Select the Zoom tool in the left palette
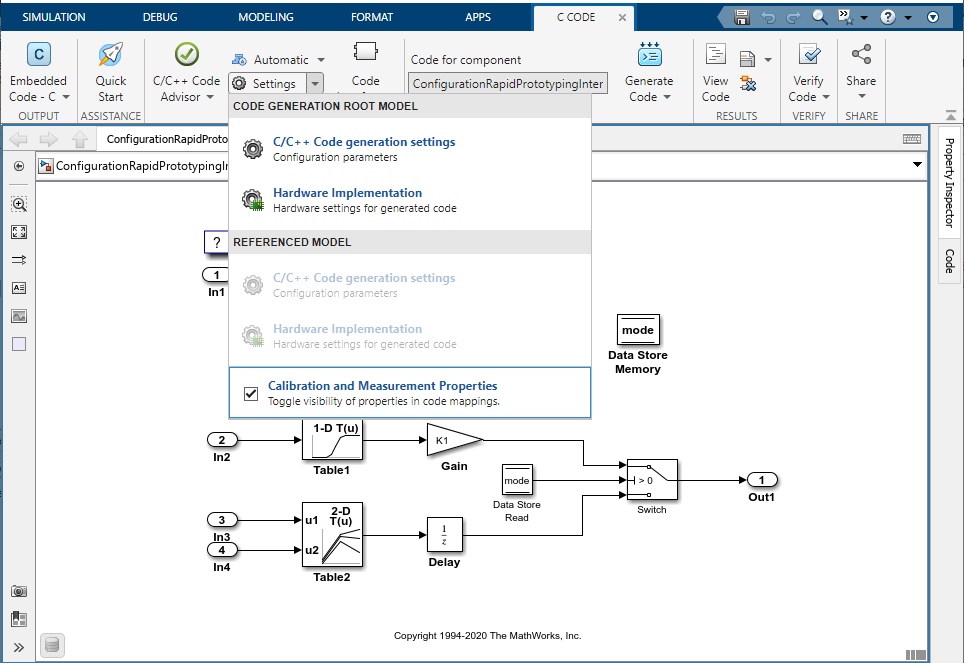The width and height of the screenshot is (964, 663). [x=18, y=203]
